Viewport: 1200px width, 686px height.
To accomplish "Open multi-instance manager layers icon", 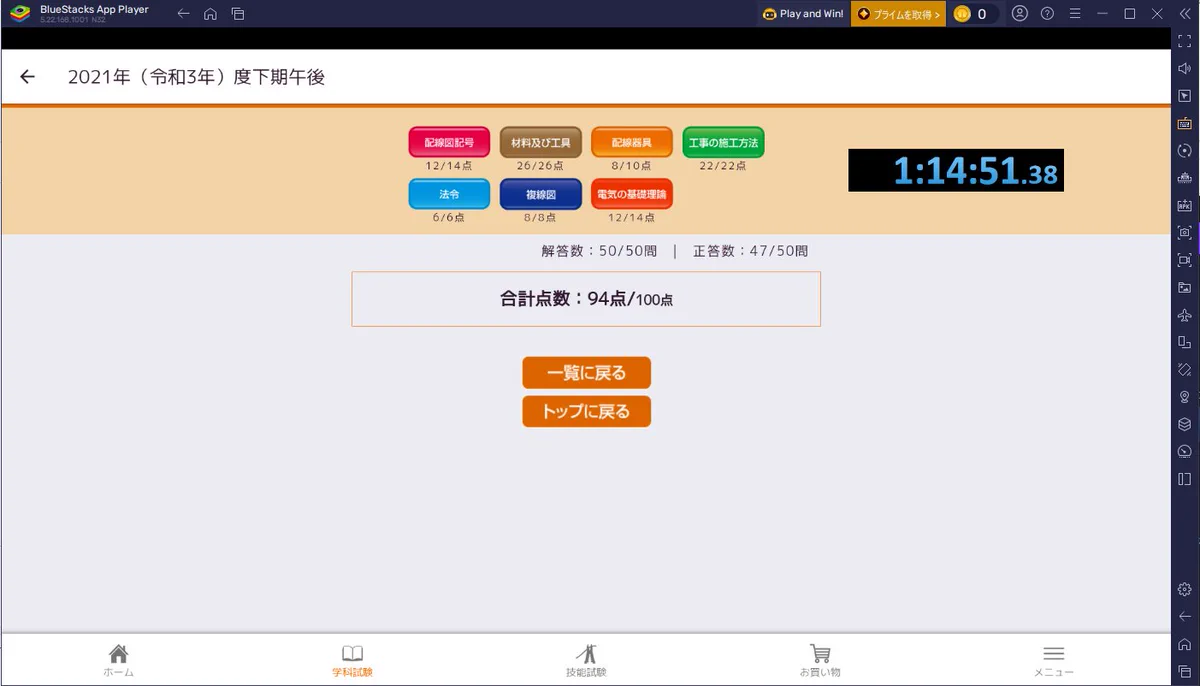I will pyautogui.click(x=1185, y=424).
